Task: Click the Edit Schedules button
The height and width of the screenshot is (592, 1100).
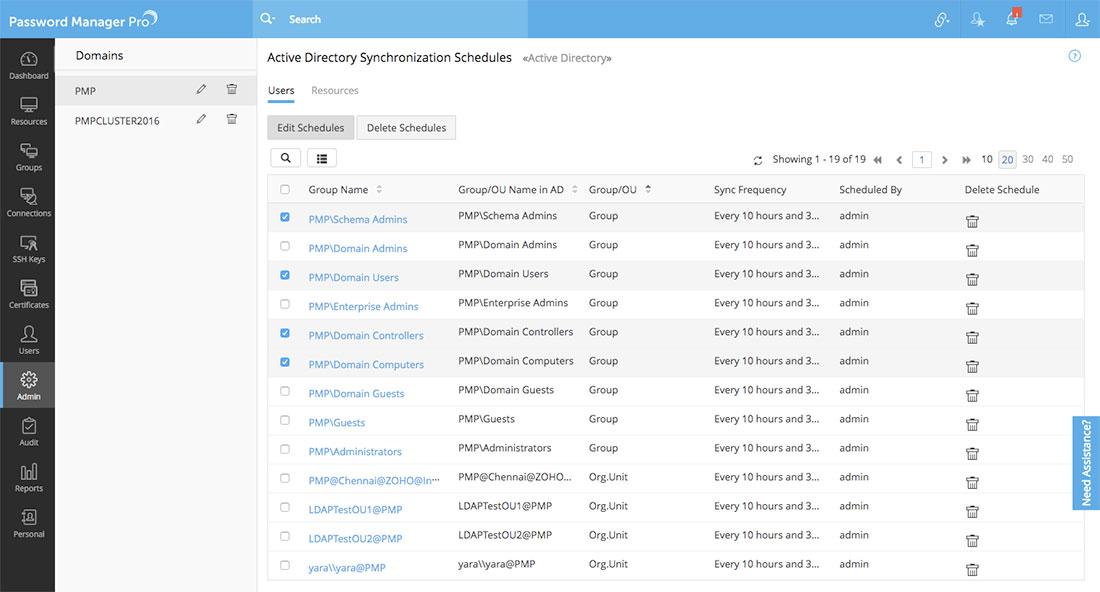Action: (310, 128)
